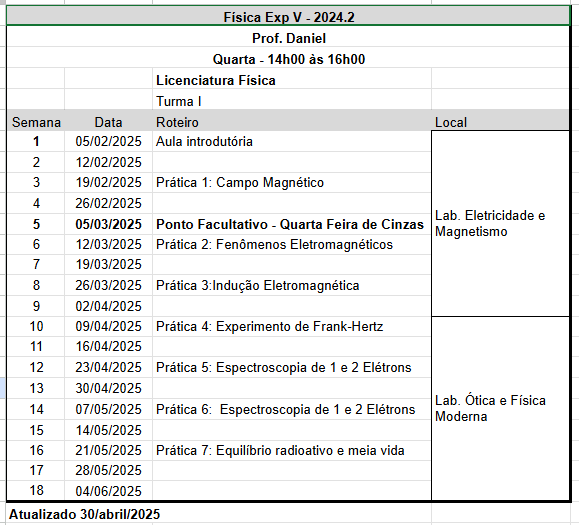Click the Atualizado 30/abril/2025 cell

pos(84,514)
